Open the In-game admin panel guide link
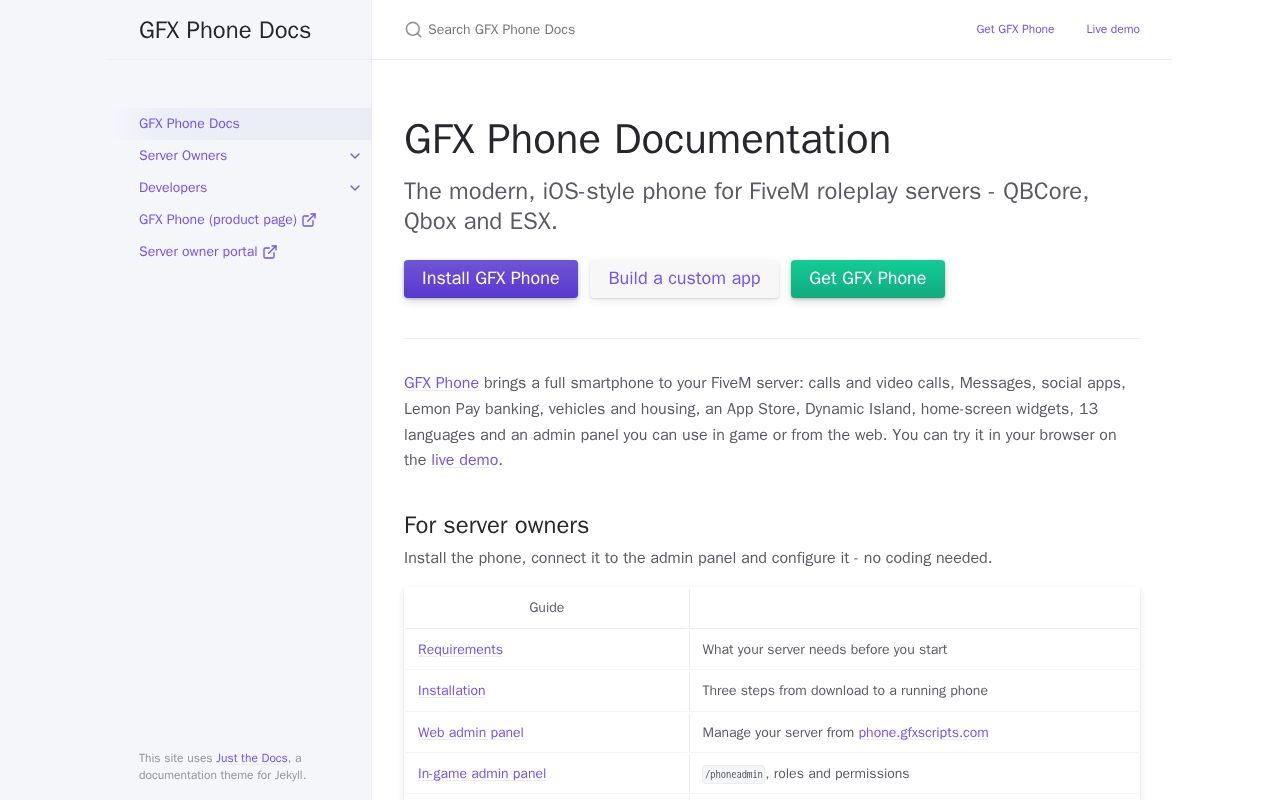 tap(482, 774)
